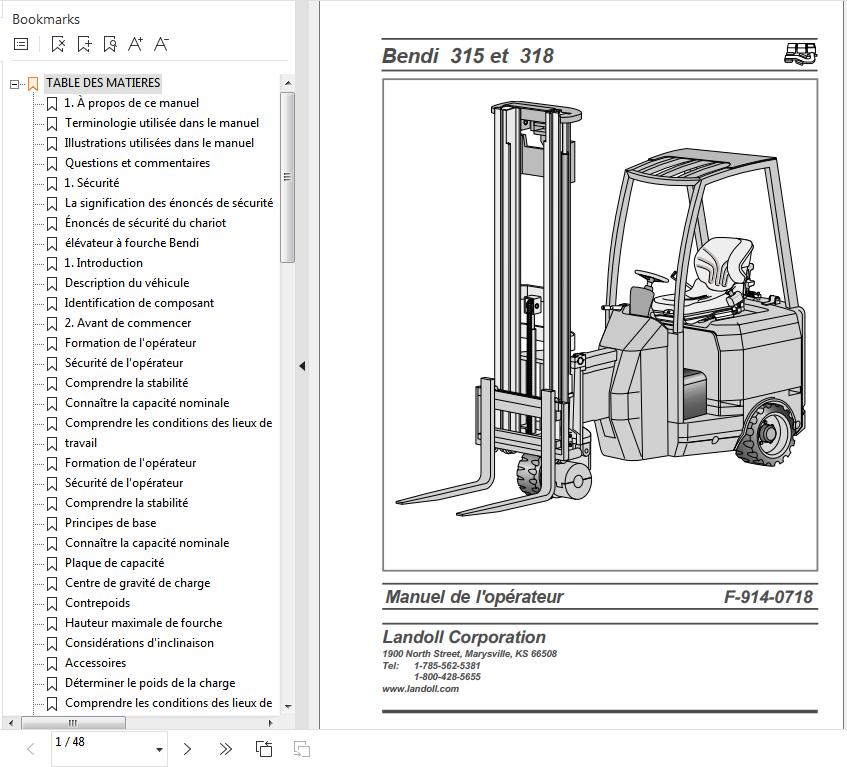Open 'La signification des énoncés de sécurité'
The height and width of the screenshot is (767, 847).
click(169, 203)
